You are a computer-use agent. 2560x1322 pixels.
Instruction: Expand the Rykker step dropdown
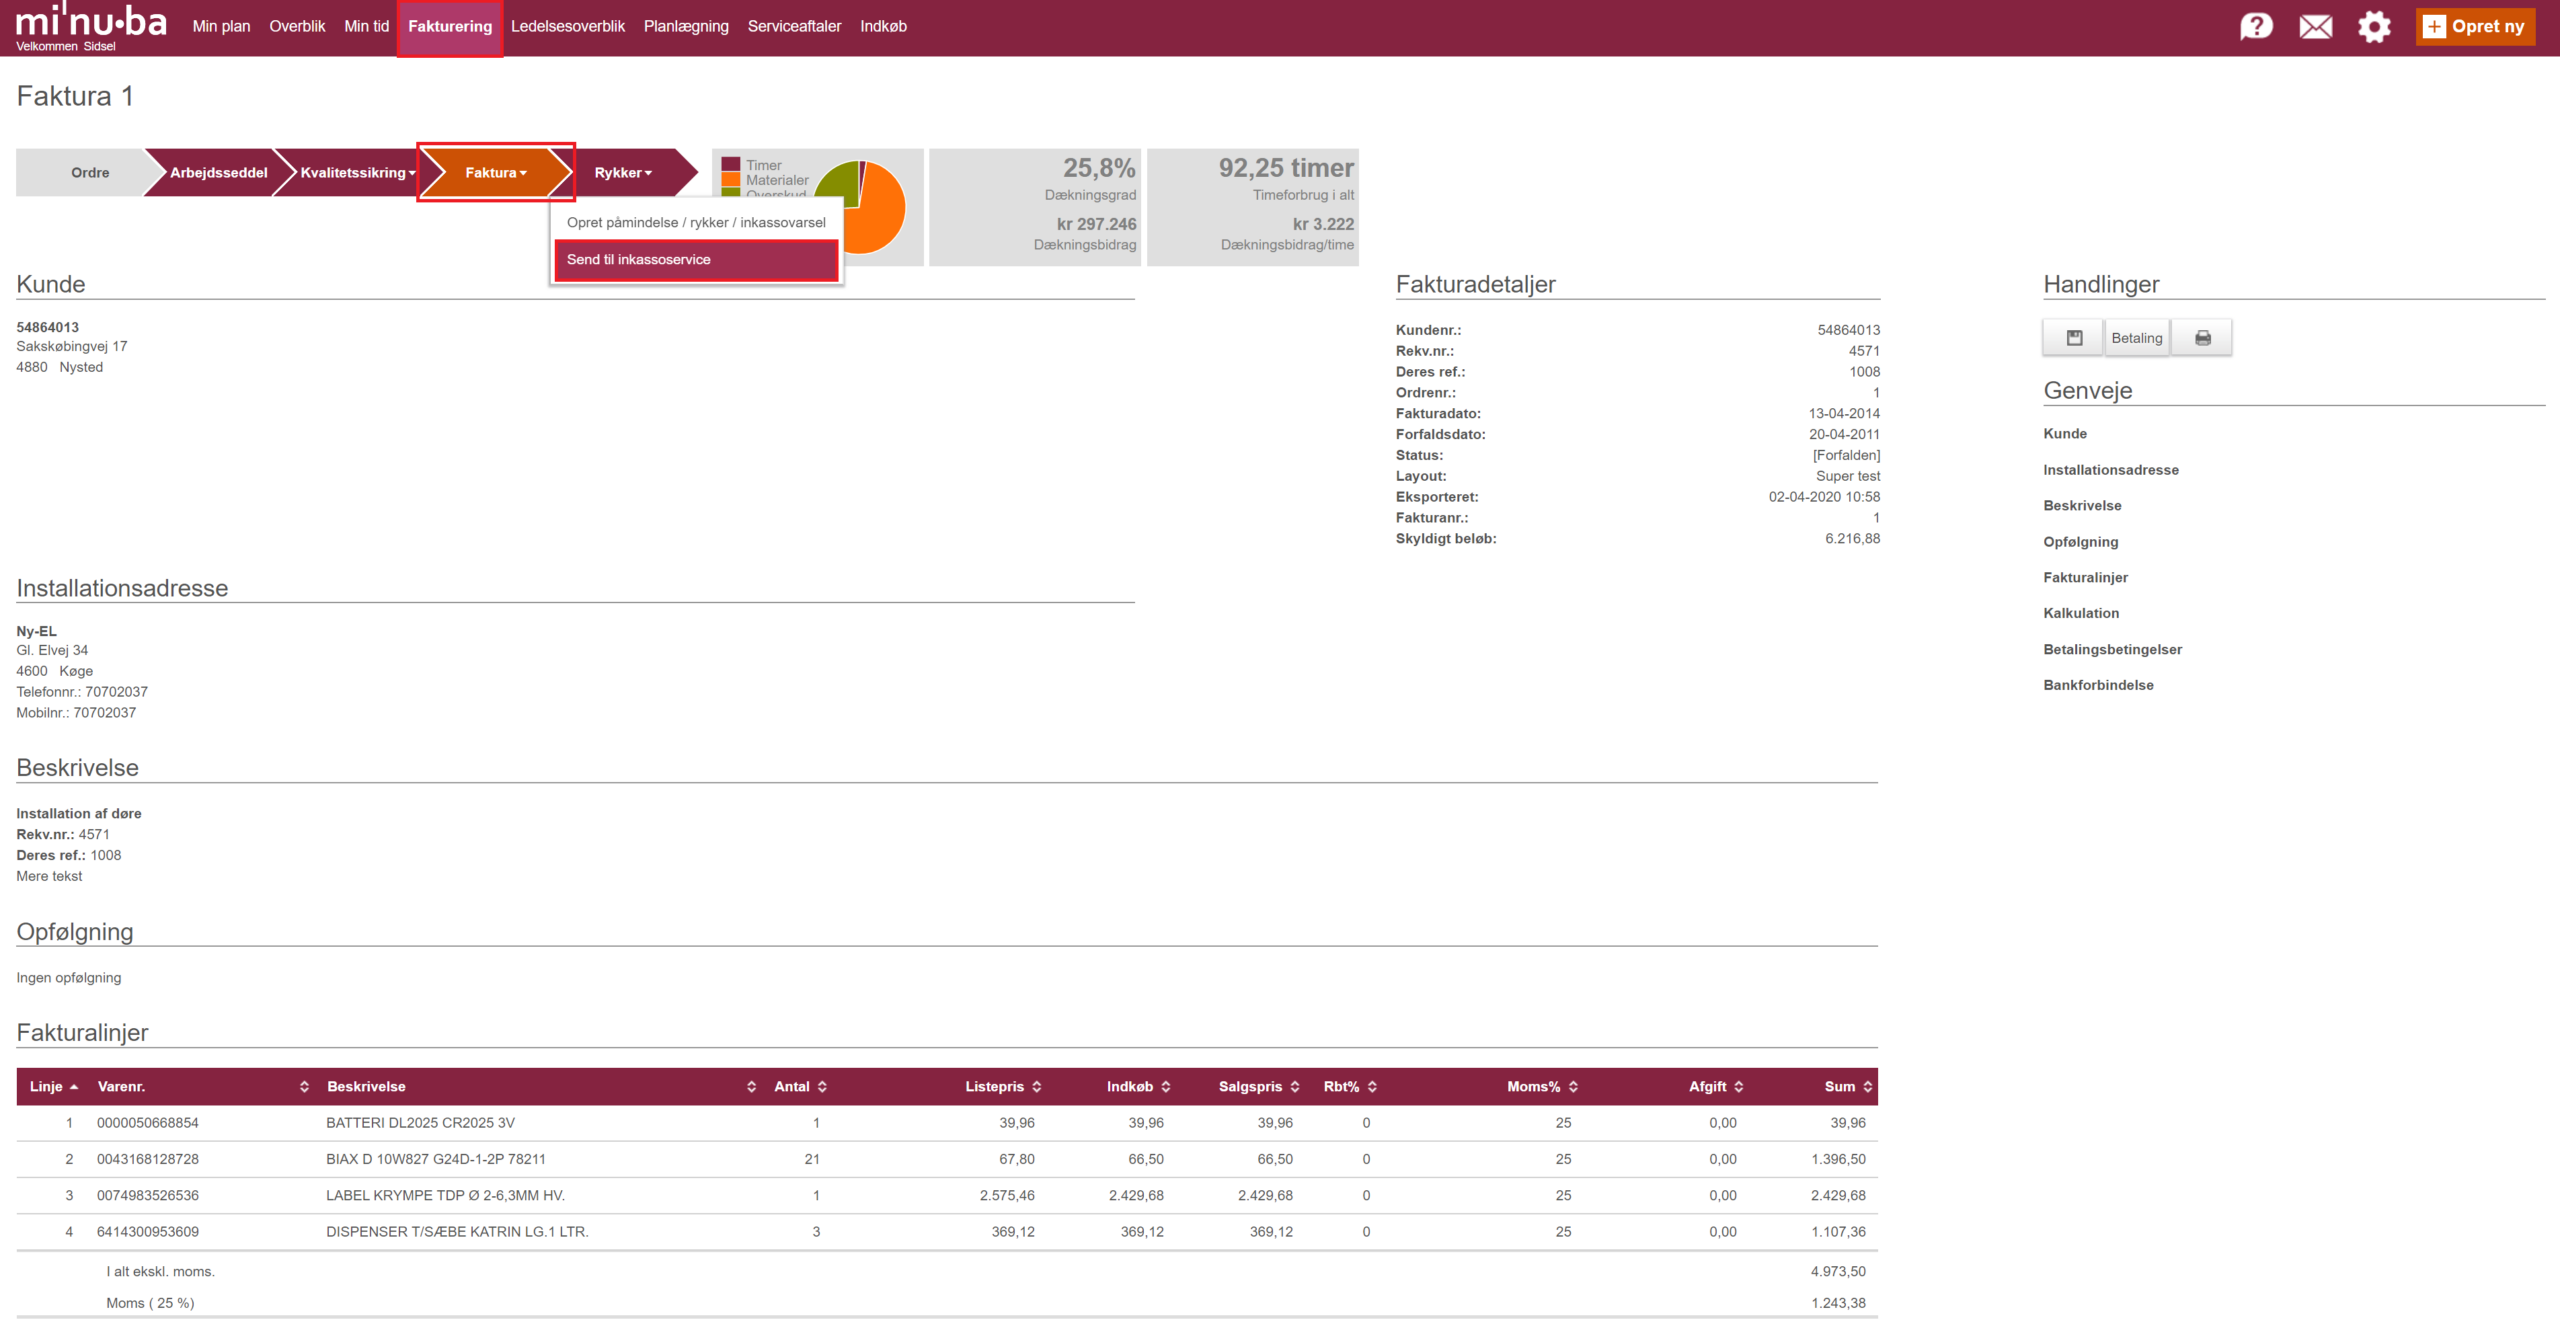click(x=623, y=172)
